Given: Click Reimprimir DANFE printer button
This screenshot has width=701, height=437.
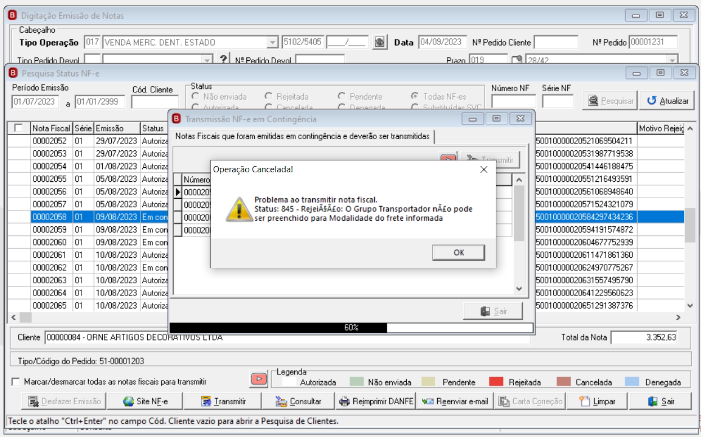Looking at the screenshot, I should (x=376, y=401).
